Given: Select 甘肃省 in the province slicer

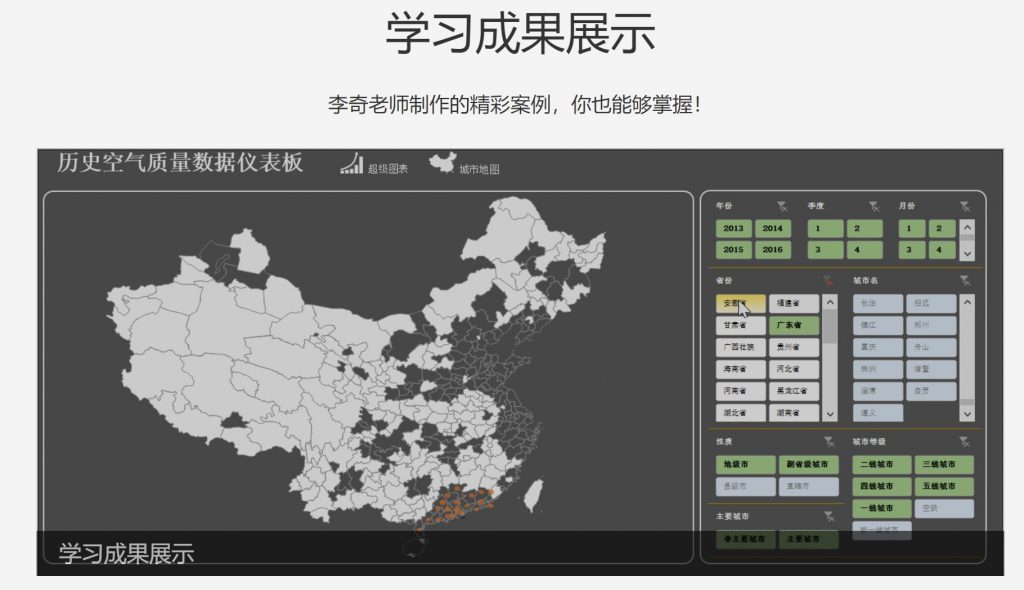Looking at the screenshot, I should [741, 325].
